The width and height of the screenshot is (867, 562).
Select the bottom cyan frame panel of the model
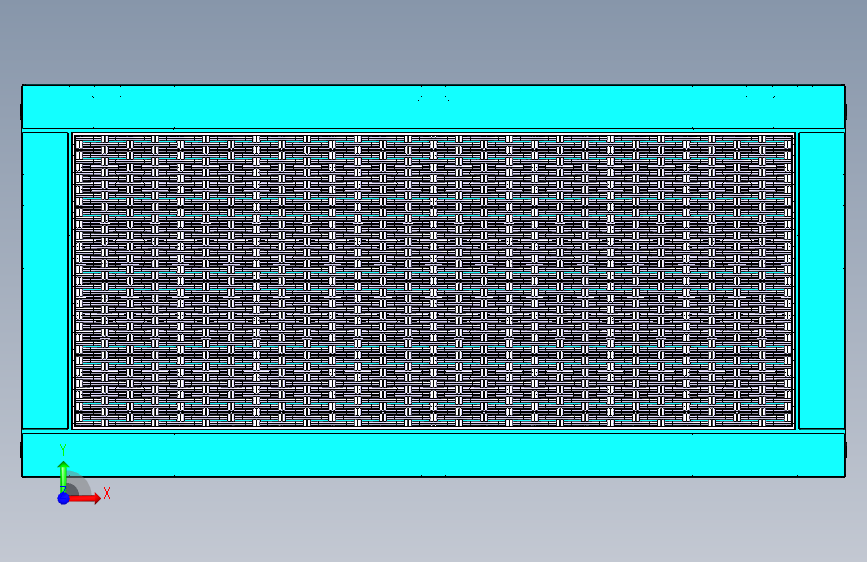tap(434, 455)
